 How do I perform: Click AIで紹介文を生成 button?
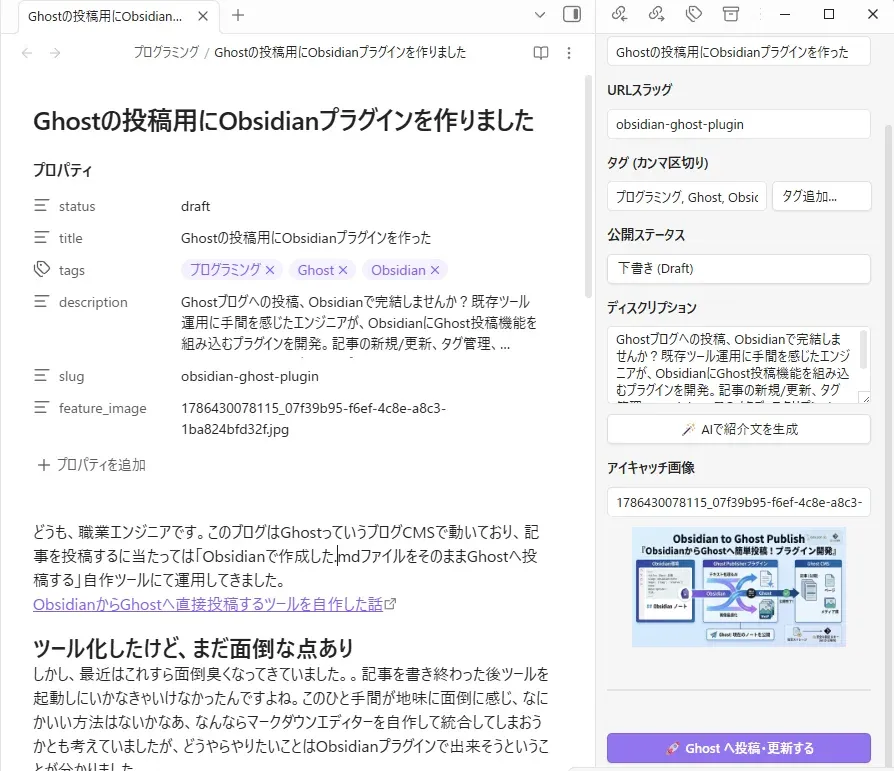click(738, 429)
